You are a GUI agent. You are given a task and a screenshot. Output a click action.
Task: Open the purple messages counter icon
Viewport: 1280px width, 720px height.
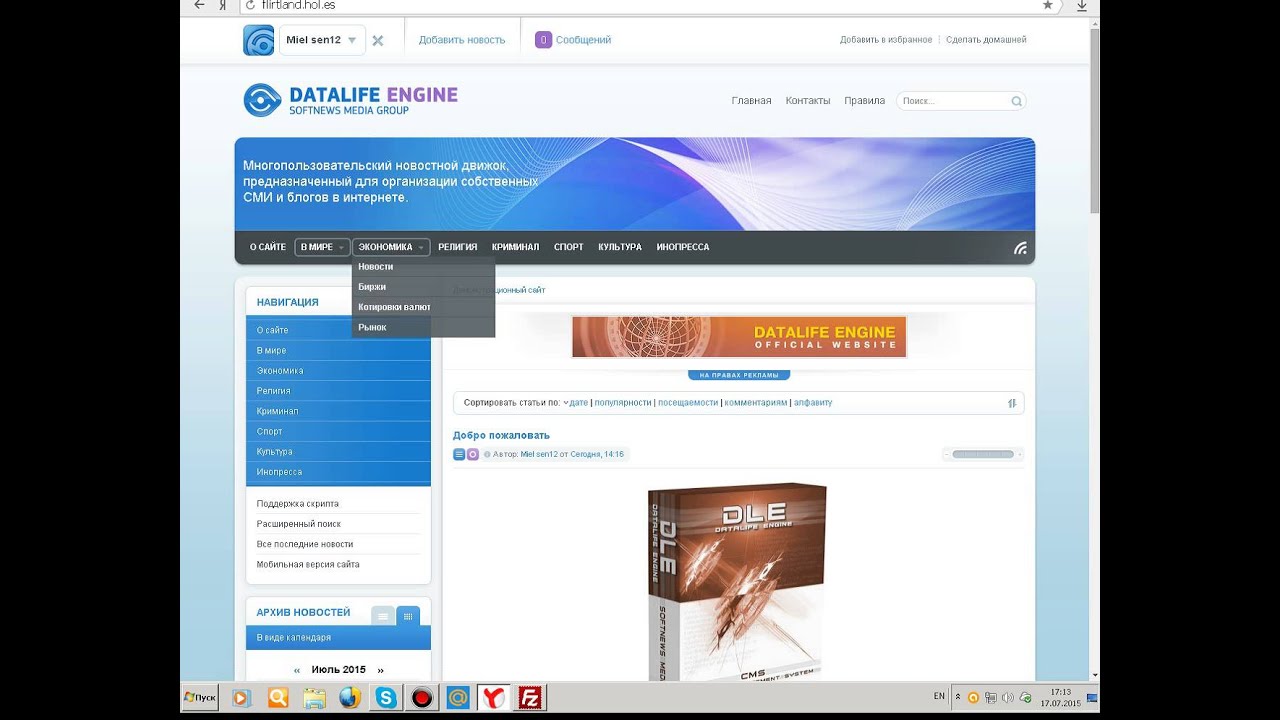coord(543,40)
